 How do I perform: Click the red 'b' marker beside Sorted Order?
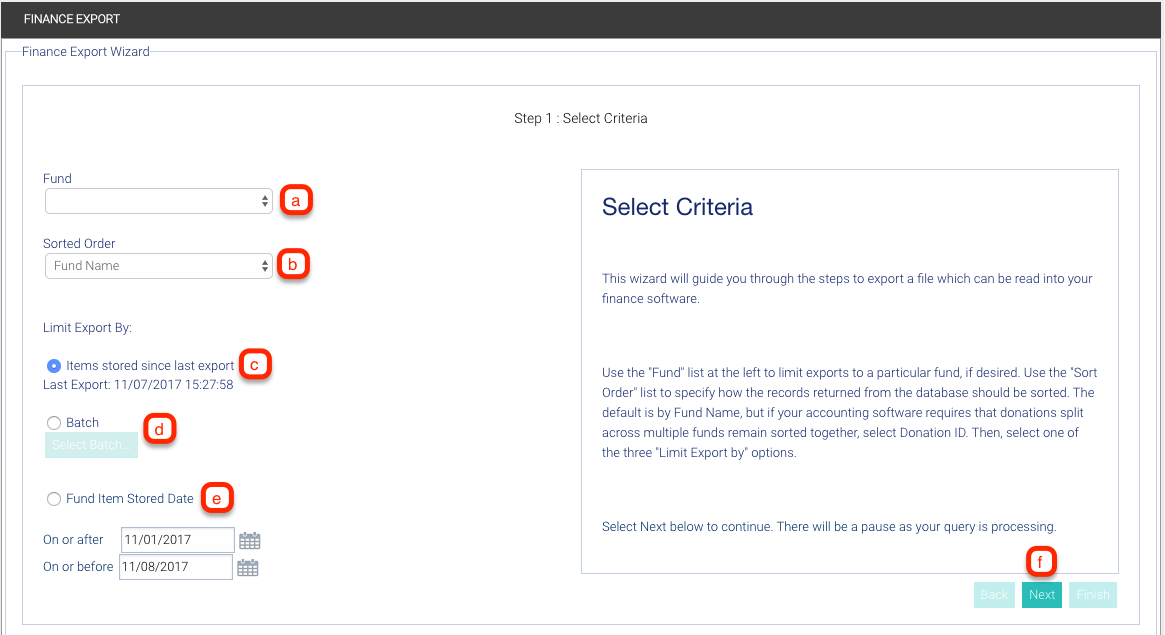(x=293, y=265)
